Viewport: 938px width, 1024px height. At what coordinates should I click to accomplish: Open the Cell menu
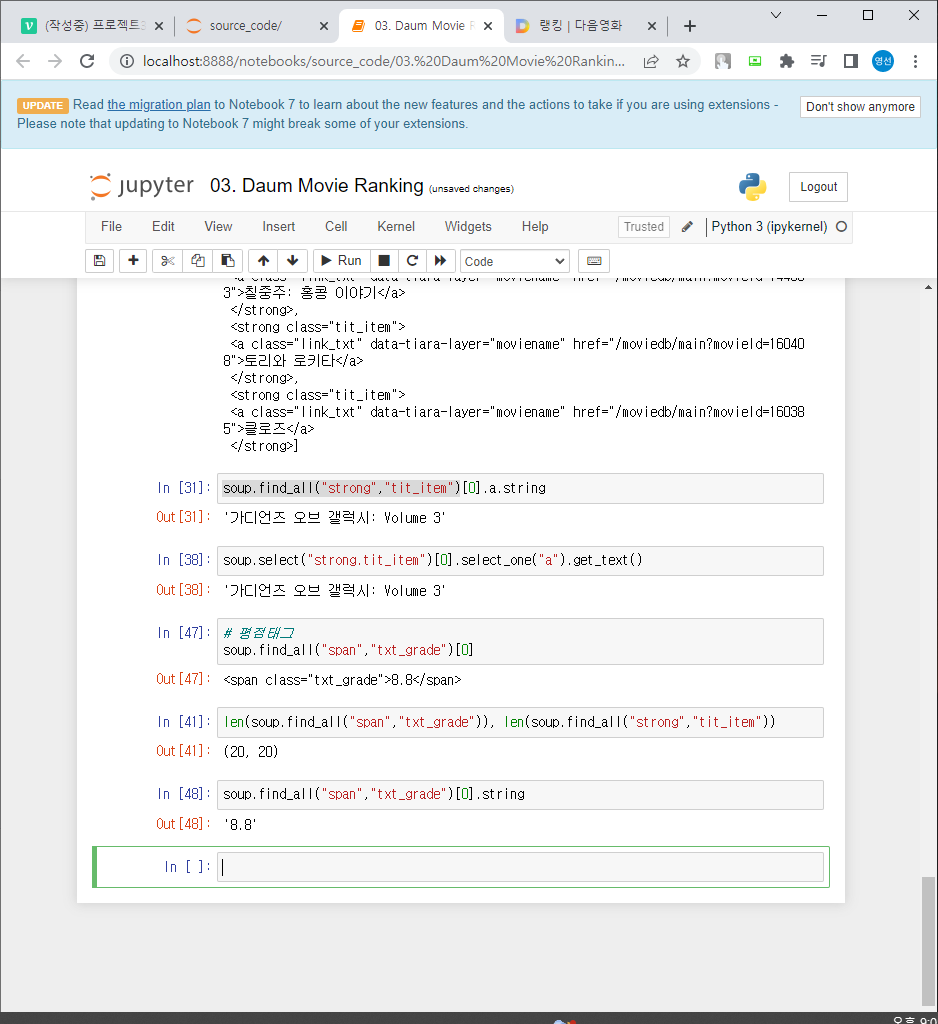336,227
